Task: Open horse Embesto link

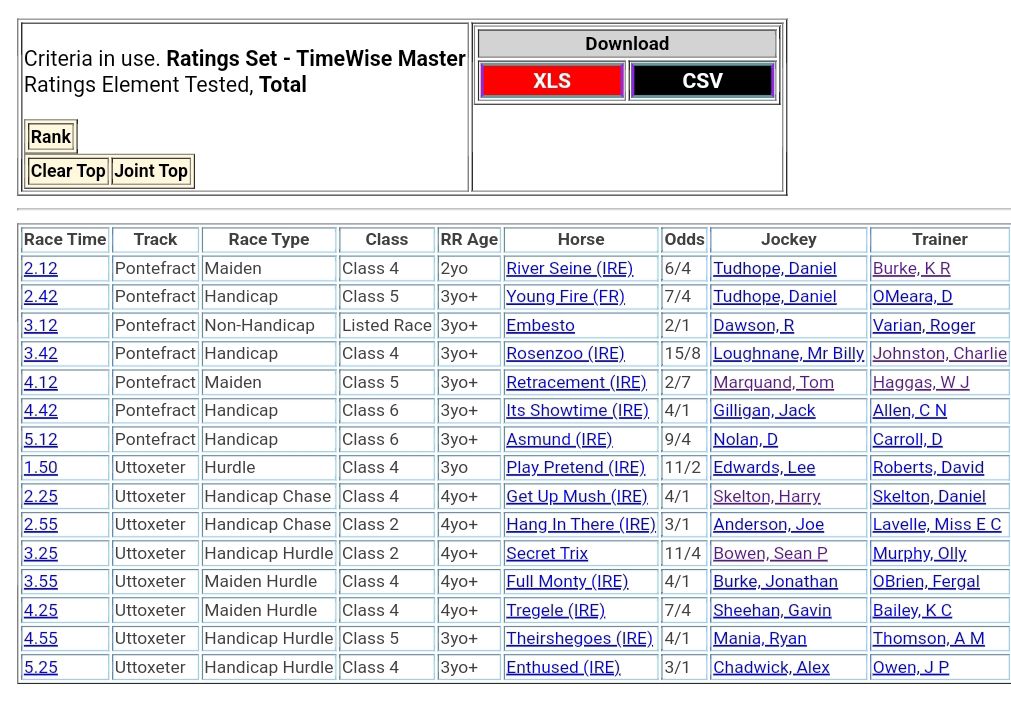Action: 540,326
